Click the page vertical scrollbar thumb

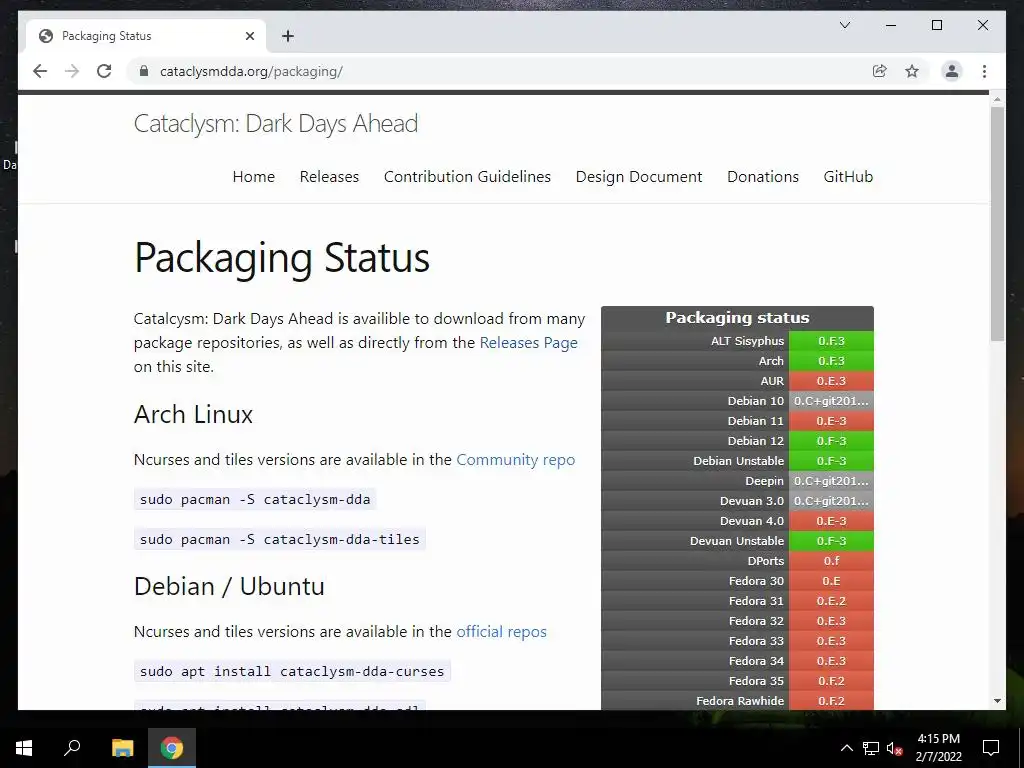coord(997,223)
